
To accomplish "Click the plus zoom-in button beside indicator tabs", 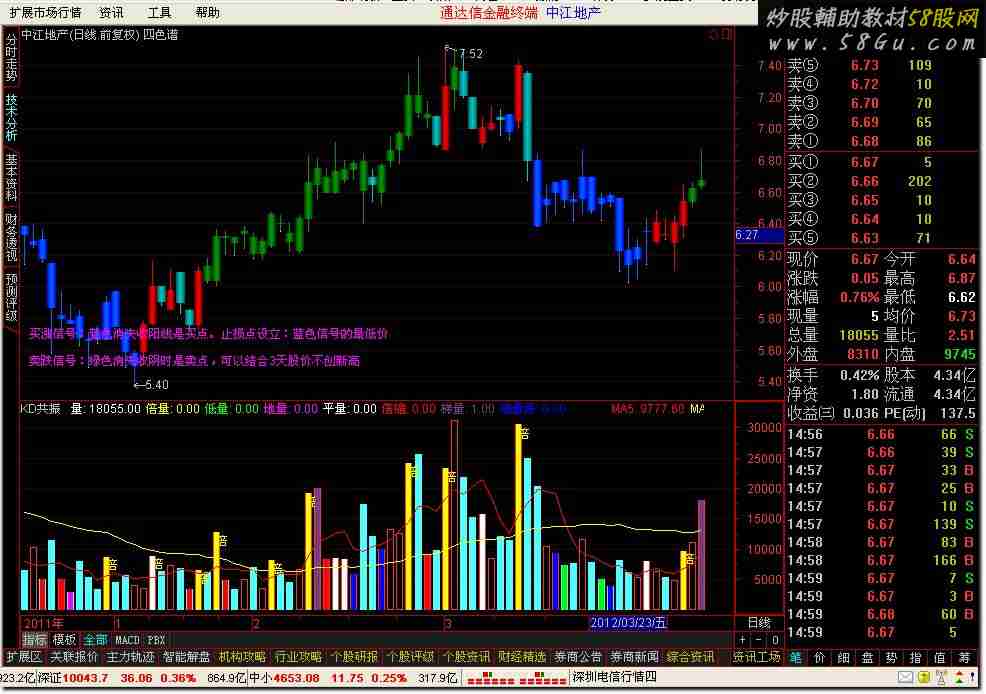I will point(743,640).
